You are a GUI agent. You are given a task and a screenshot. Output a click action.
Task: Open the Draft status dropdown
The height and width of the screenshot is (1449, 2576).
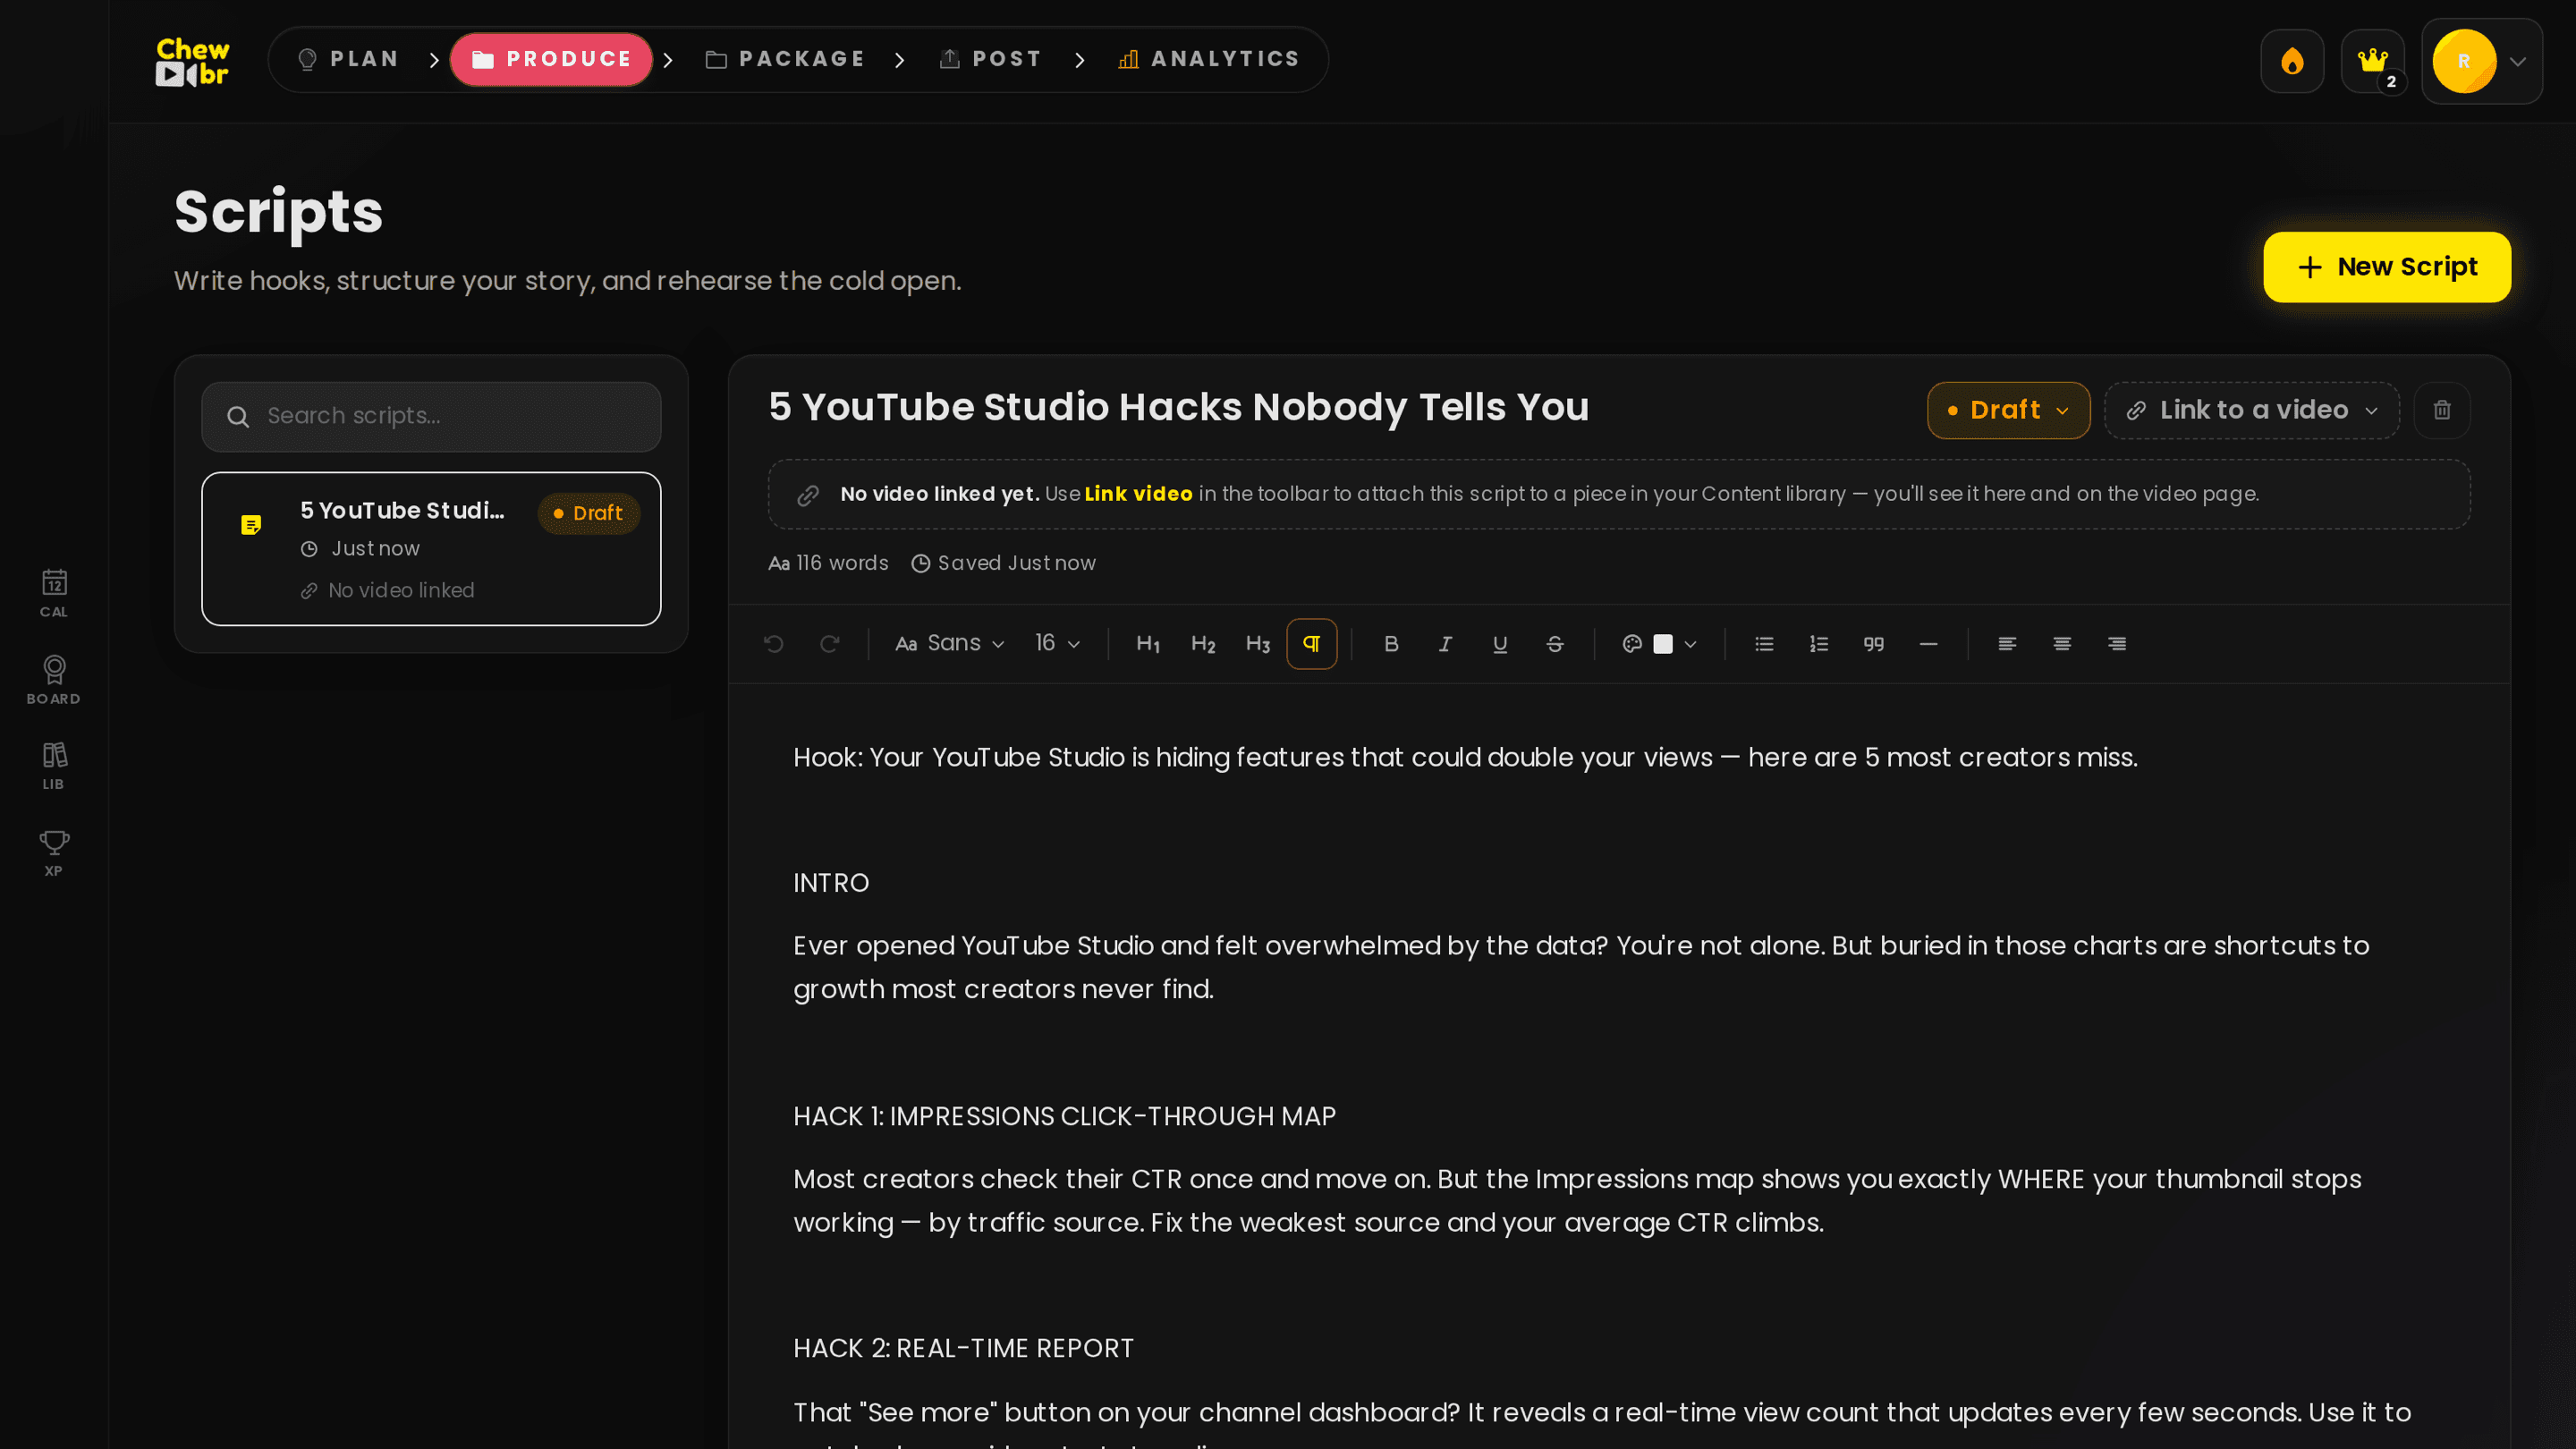[x=2008, y=410]
